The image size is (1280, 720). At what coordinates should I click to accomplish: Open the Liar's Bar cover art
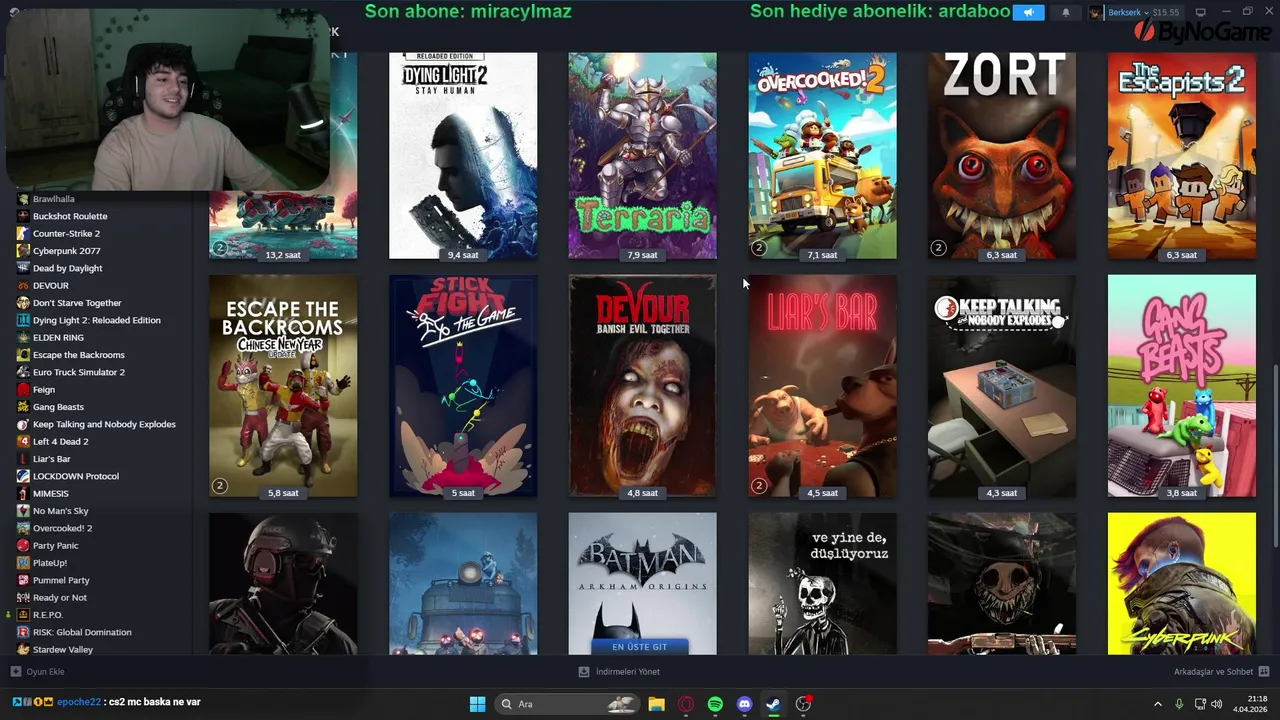[822, 386]
